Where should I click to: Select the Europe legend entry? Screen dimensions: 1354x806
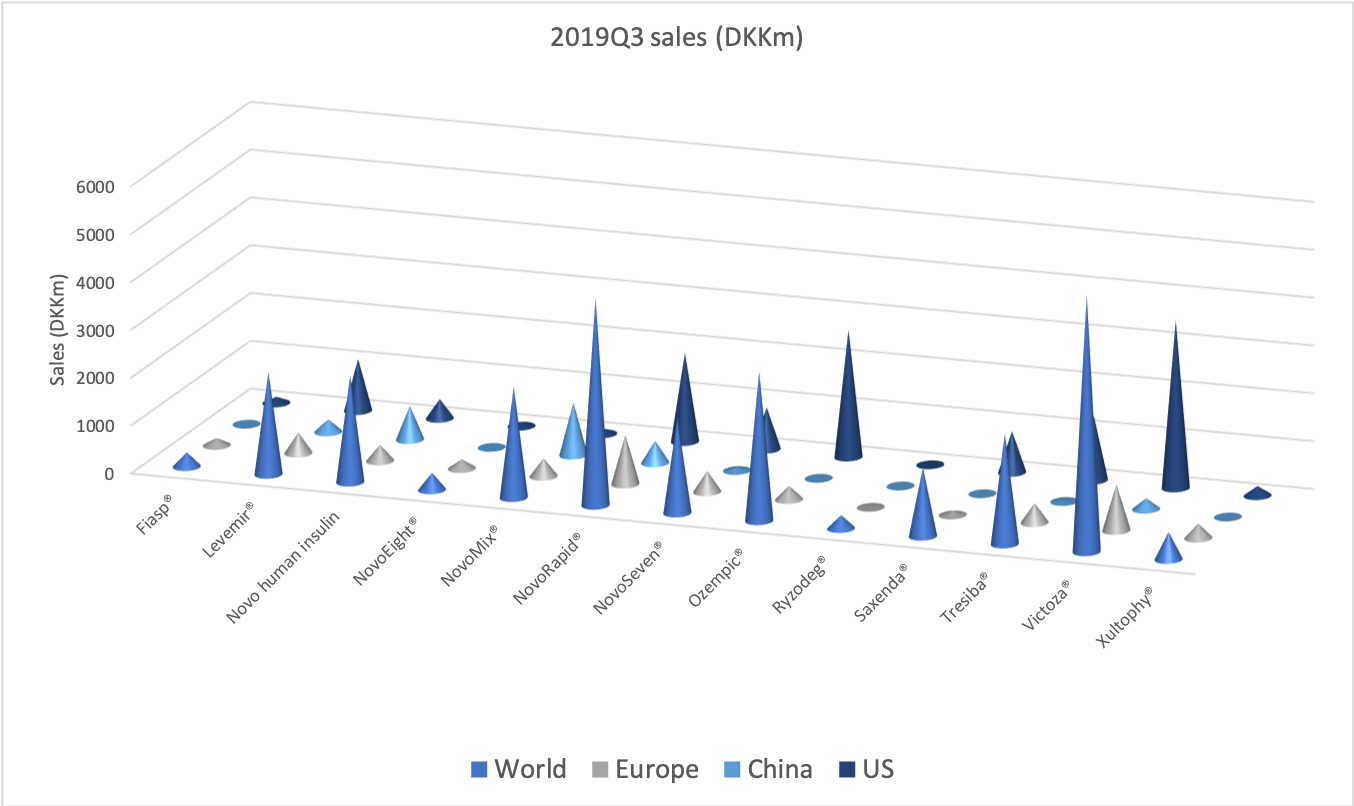tap(646, 769)
